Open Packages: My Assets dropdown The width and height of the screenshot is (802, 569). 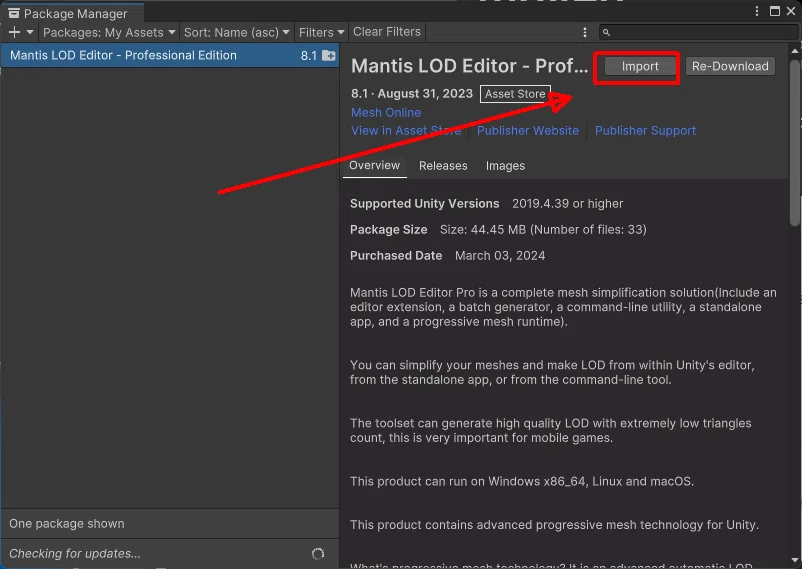[109, 32]
